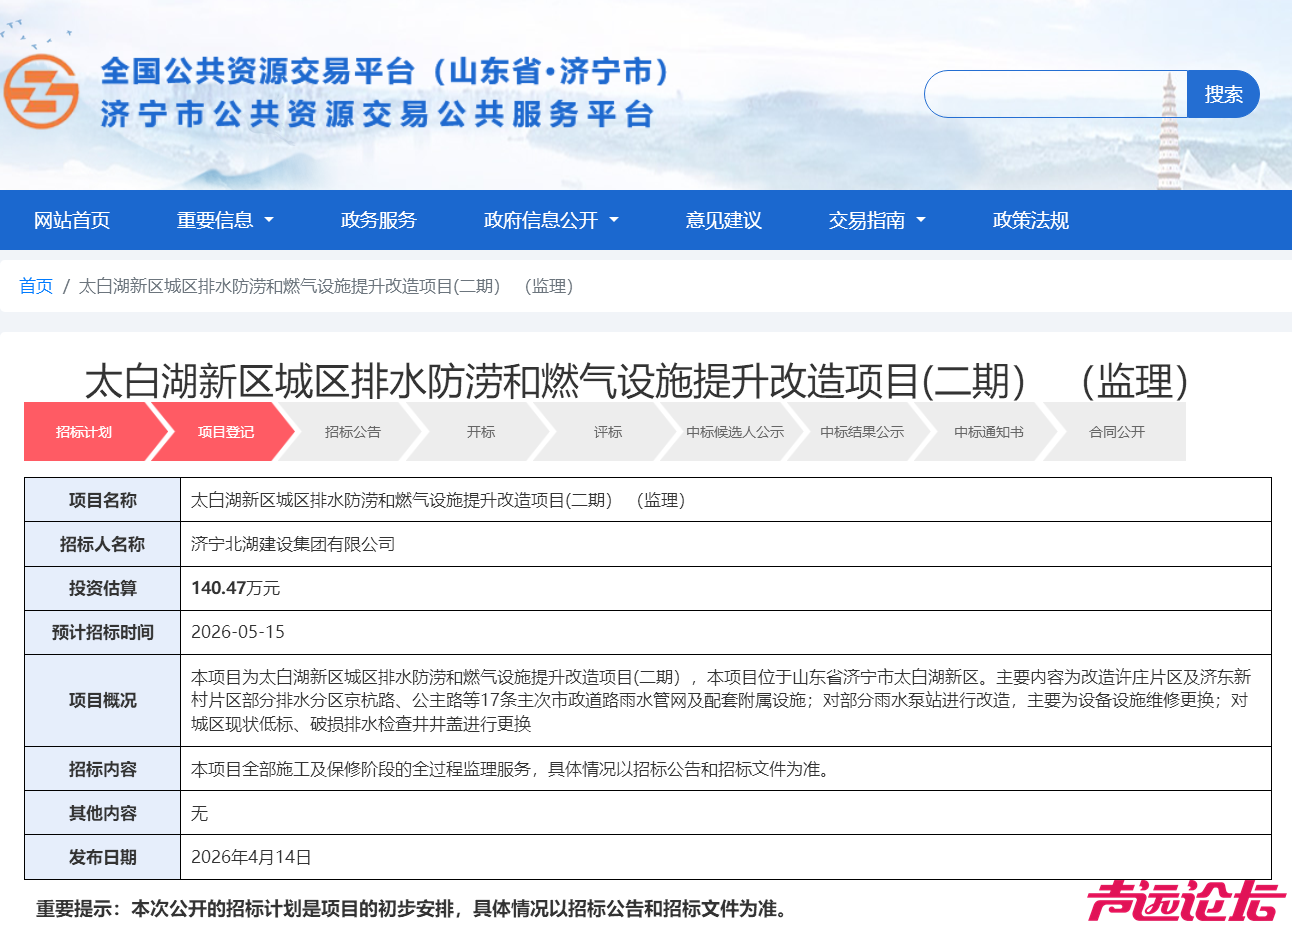The image size is (1292, 926).
Task: Expand the 政府信息公开 dropdown
Action: [x=543, y=220]
